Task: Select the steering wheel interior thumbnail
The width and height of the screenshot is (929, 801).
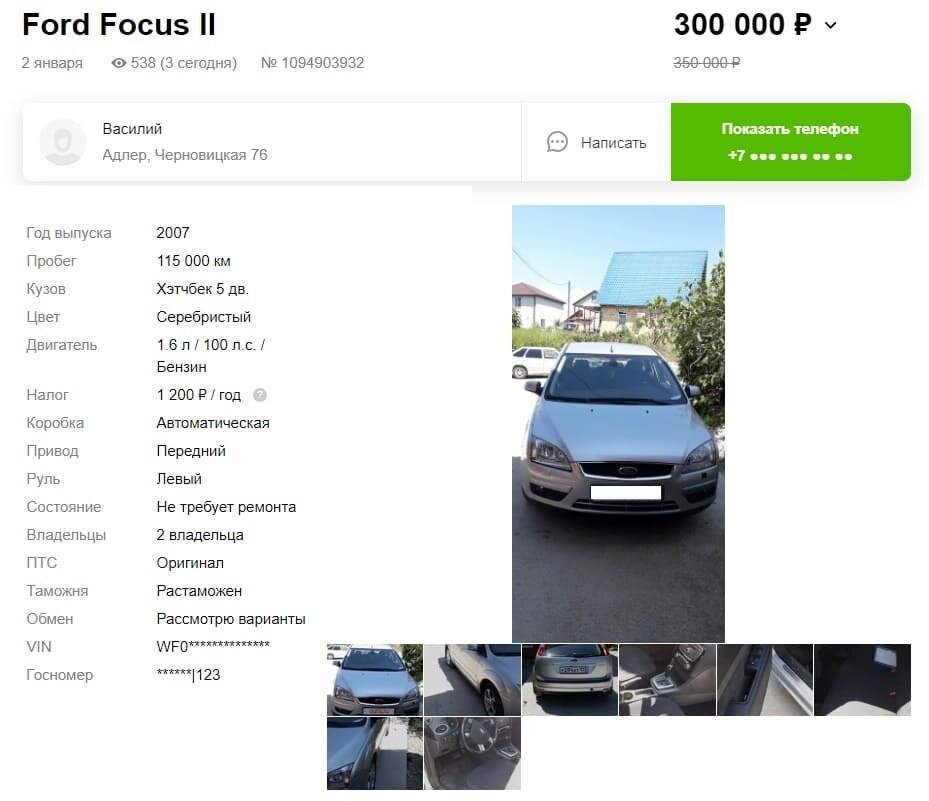Action: coord(472,753)
